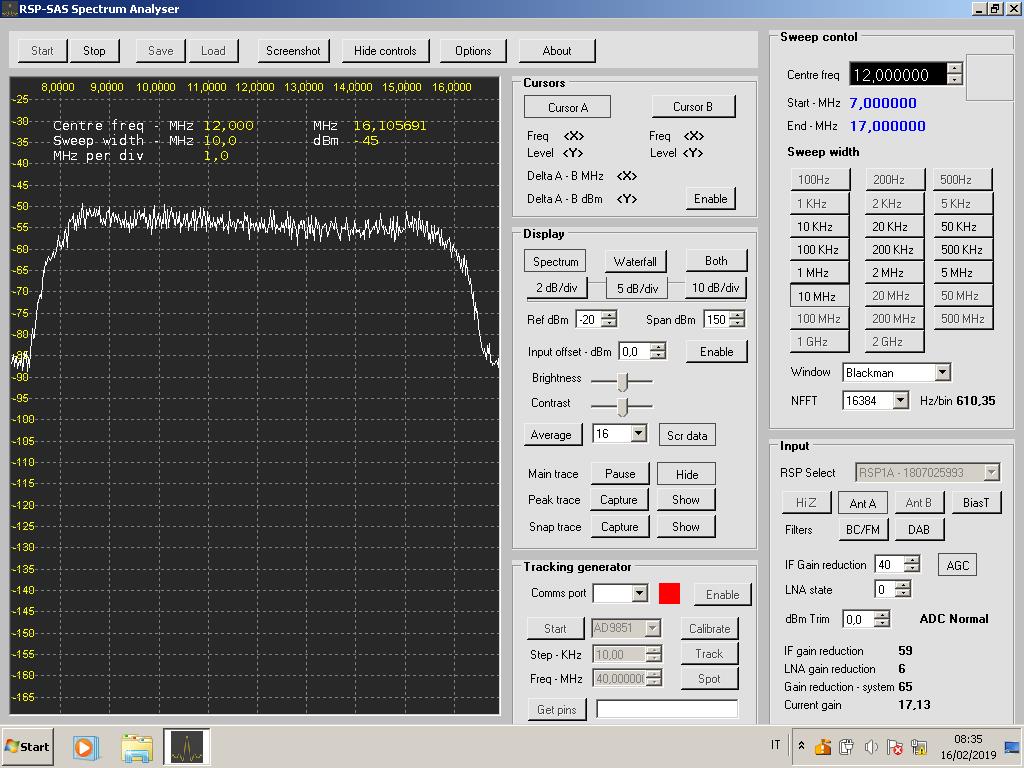Open the Average count dropdown
Viewport: 1024px width, 768px height.
(639, 434)
